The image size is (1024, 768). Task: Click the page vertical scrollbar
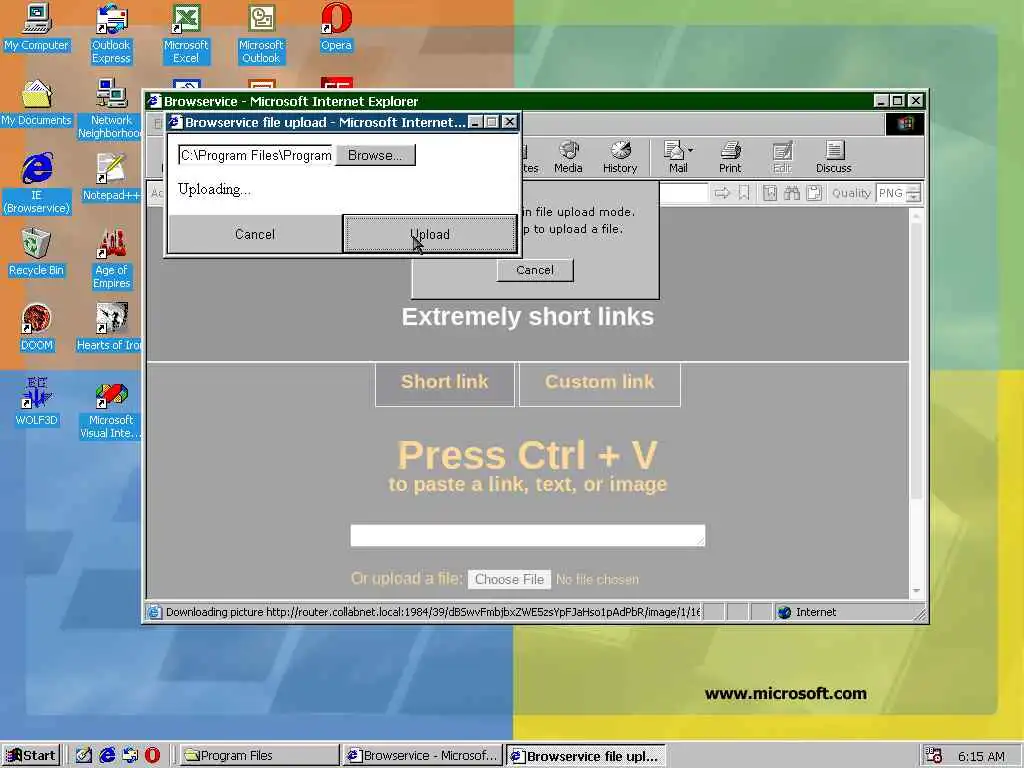[x=916, y=362]
